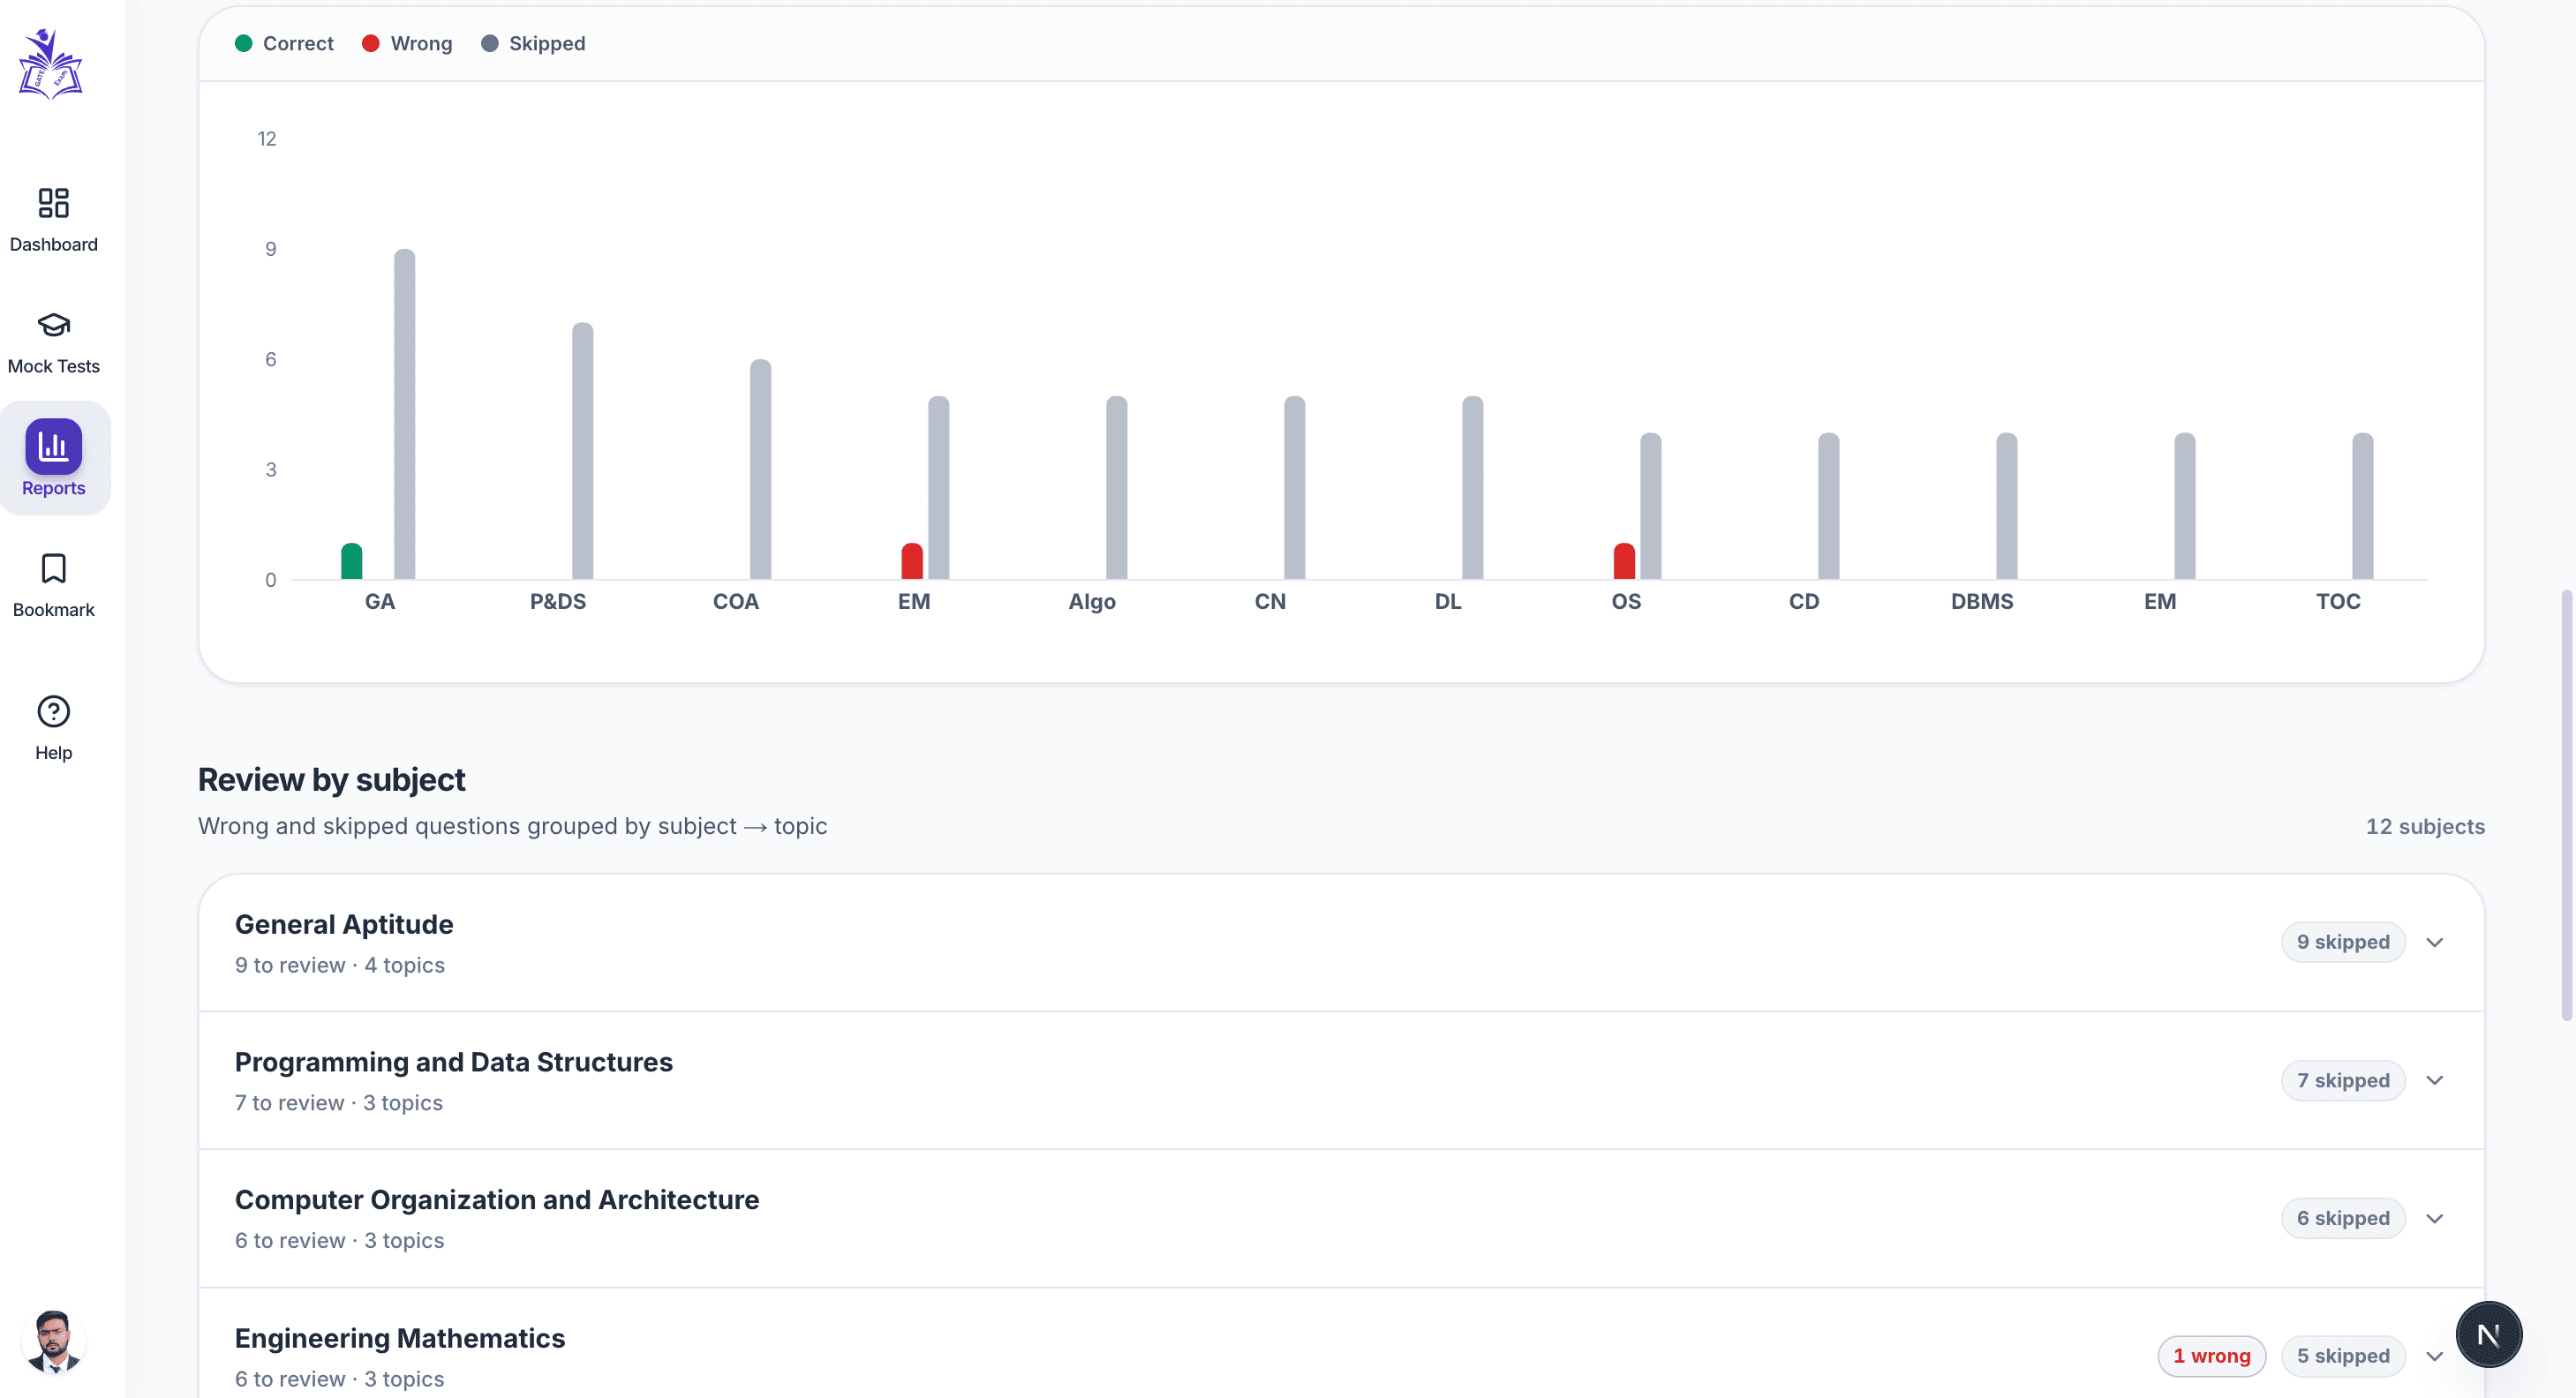Click the Skipped bar for OS
This screenshot has height=1398, width=2576.
point(1650,506)
